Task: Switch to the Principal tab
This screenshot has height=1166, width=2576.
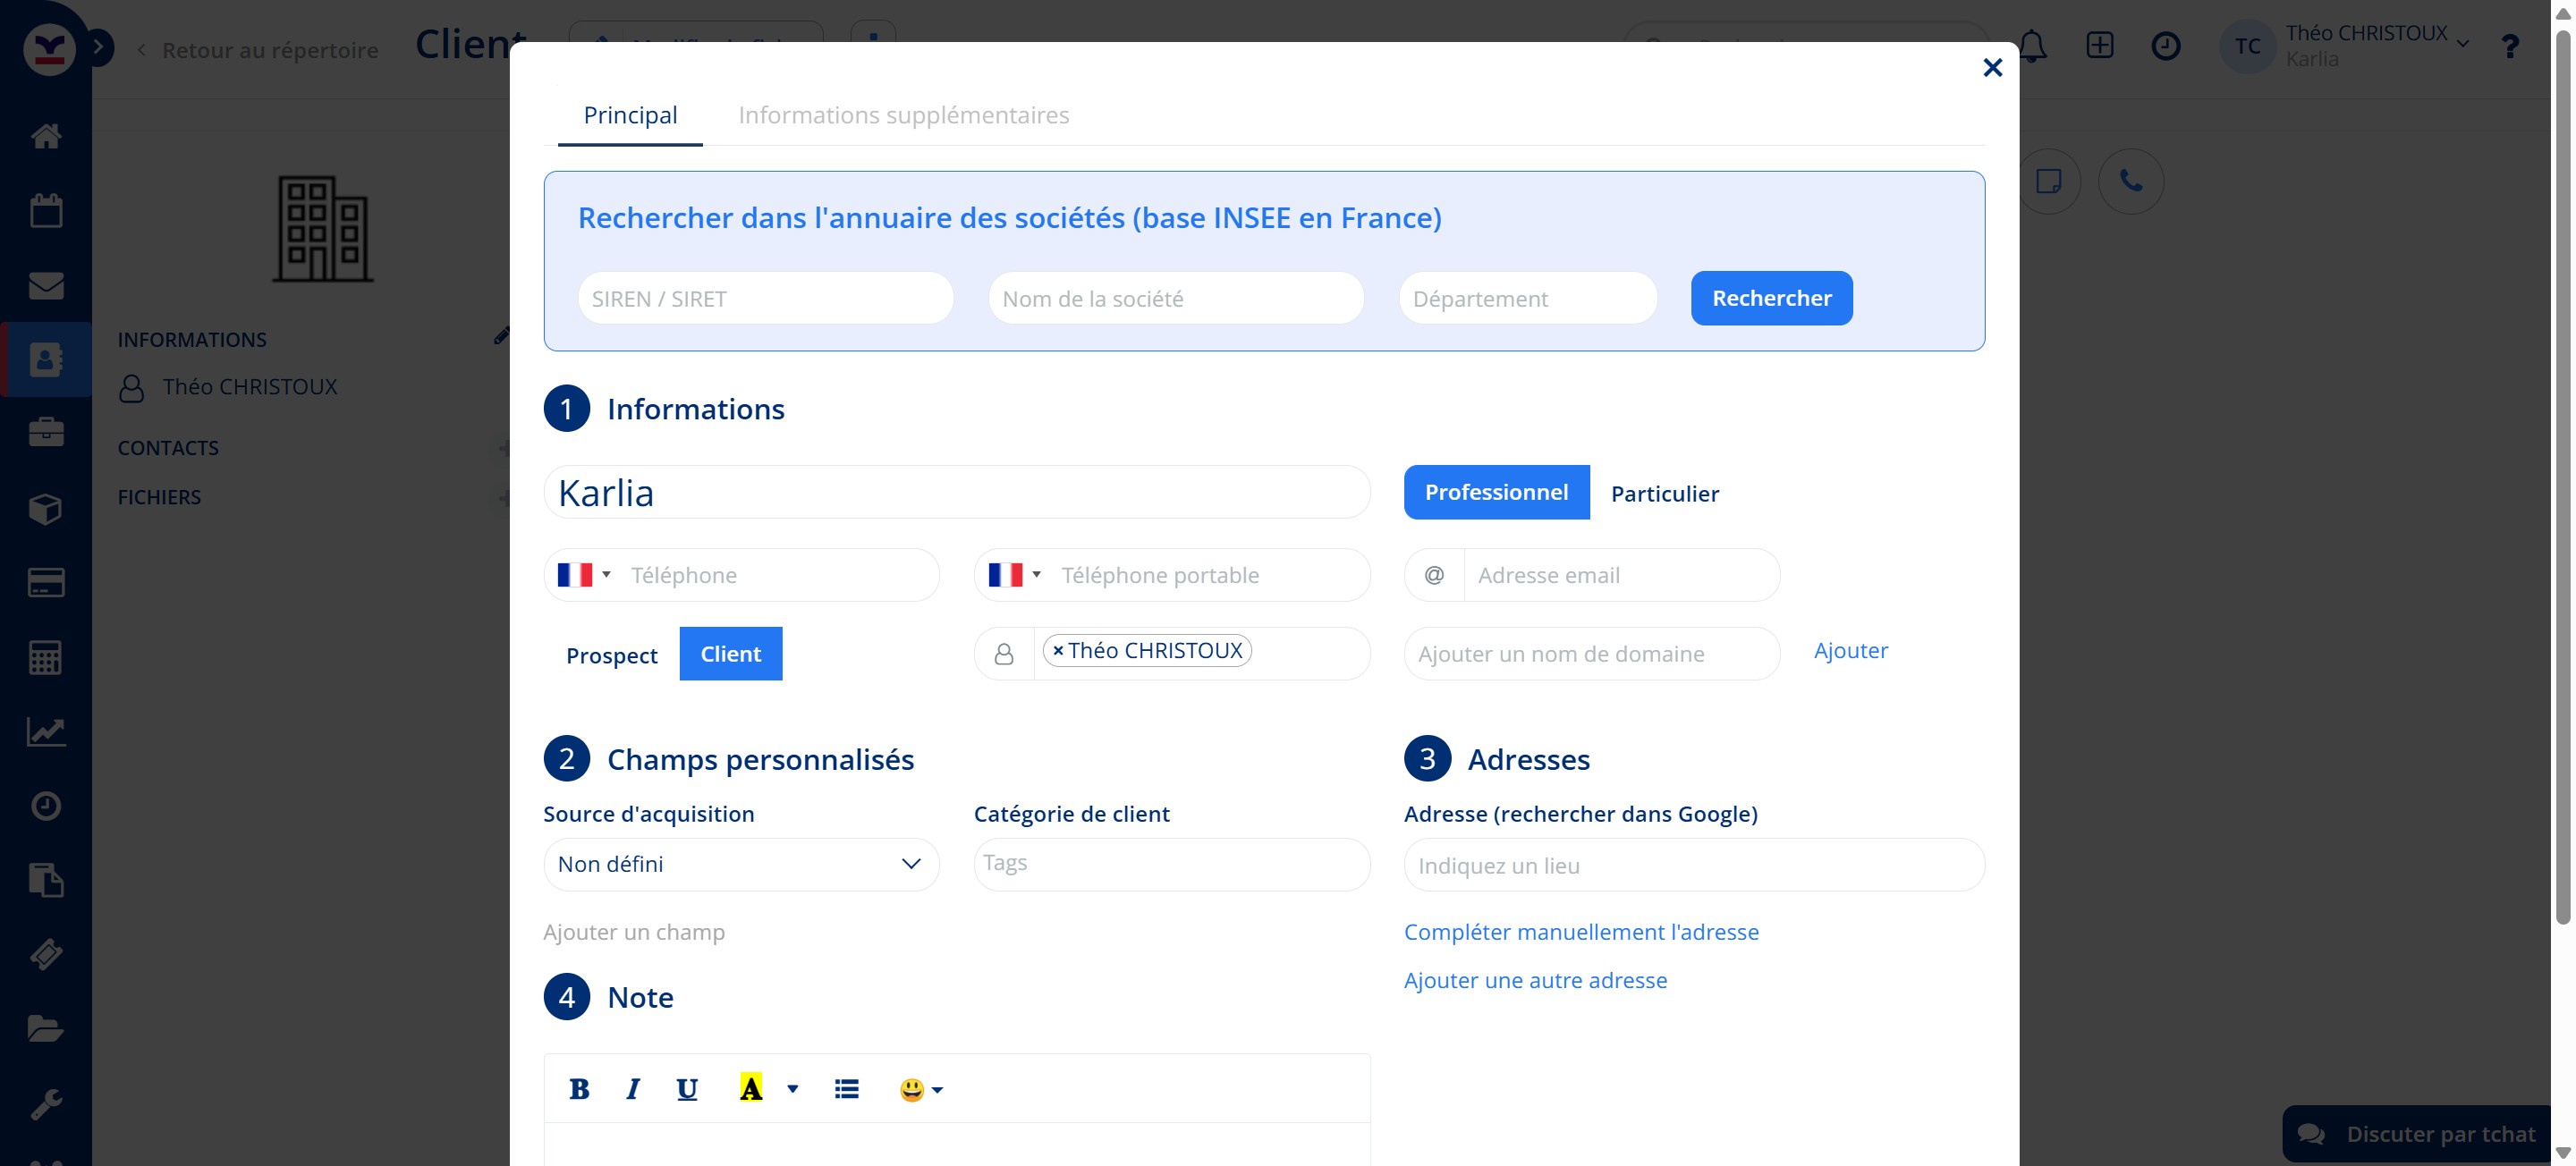Action: click(x=630, y=115)
